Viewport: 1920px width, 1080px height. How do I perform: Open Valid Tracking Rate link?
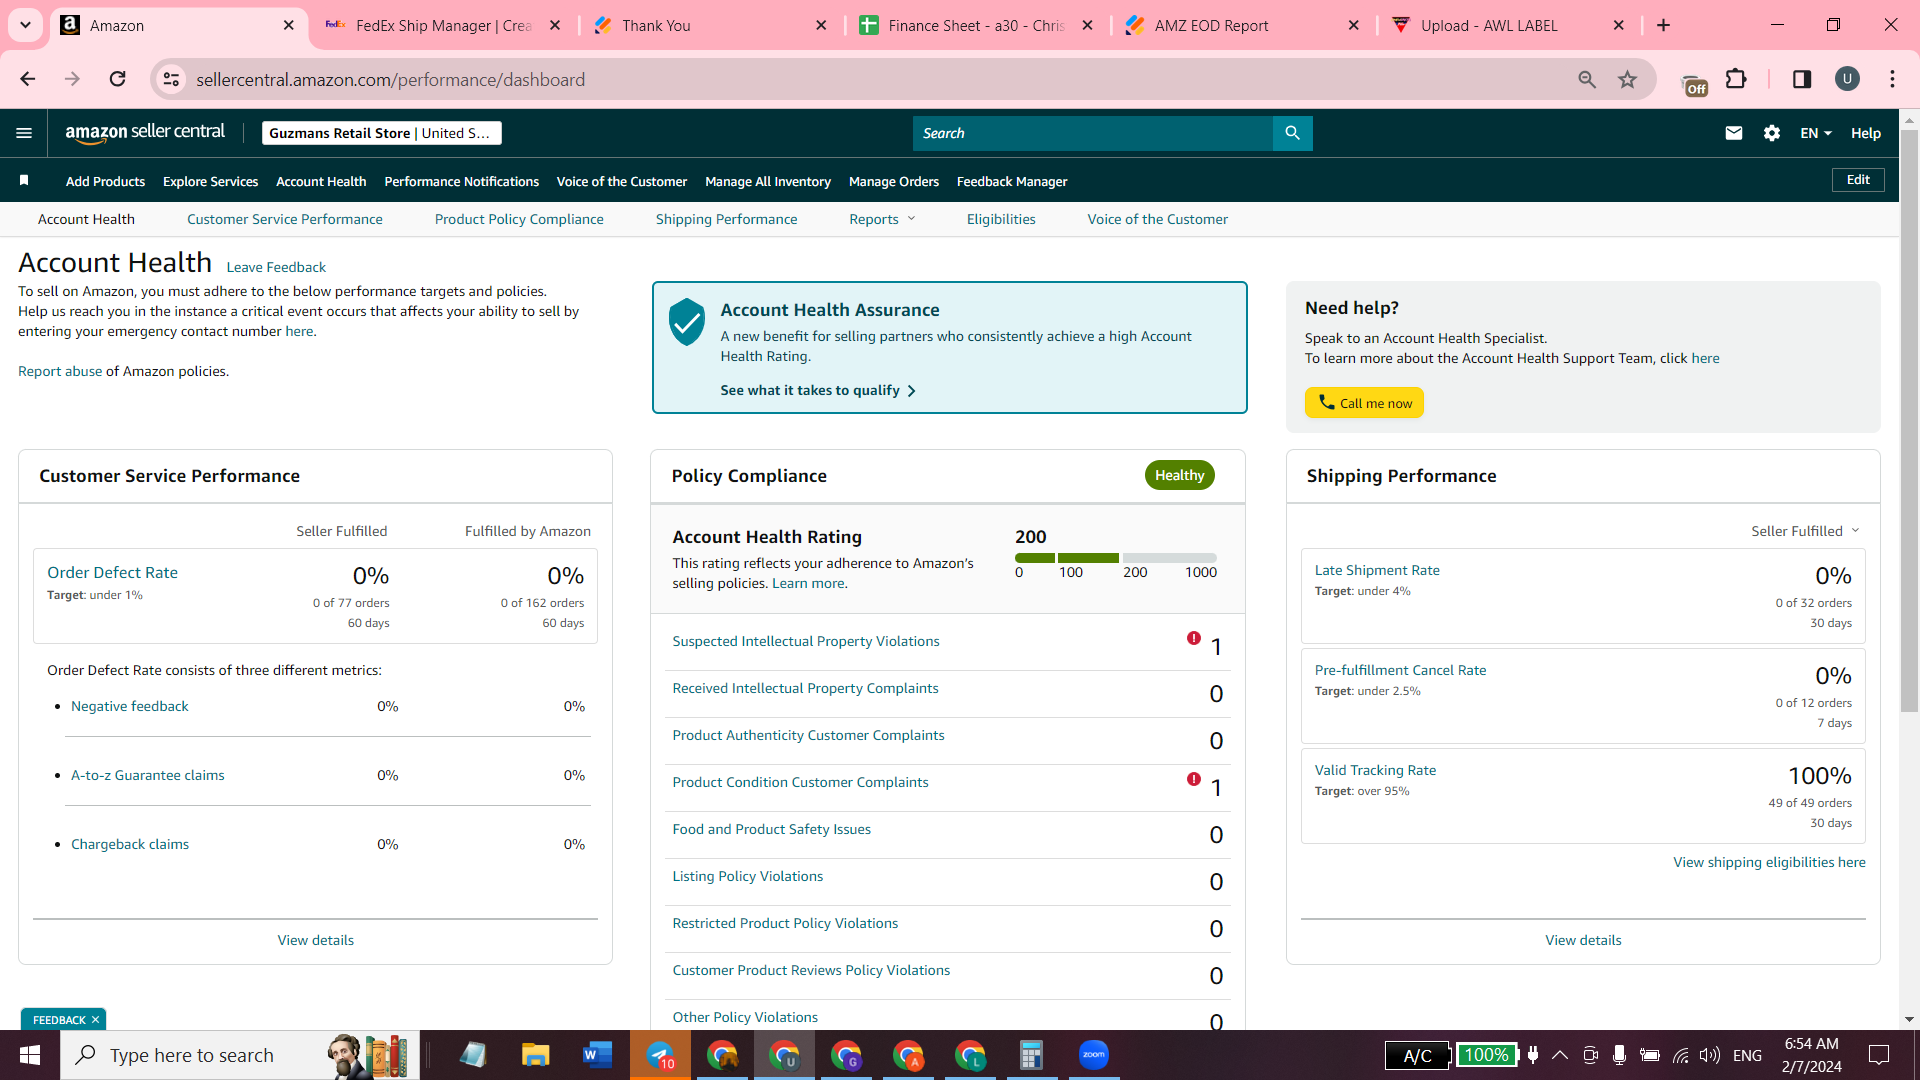click(1374, 770)
